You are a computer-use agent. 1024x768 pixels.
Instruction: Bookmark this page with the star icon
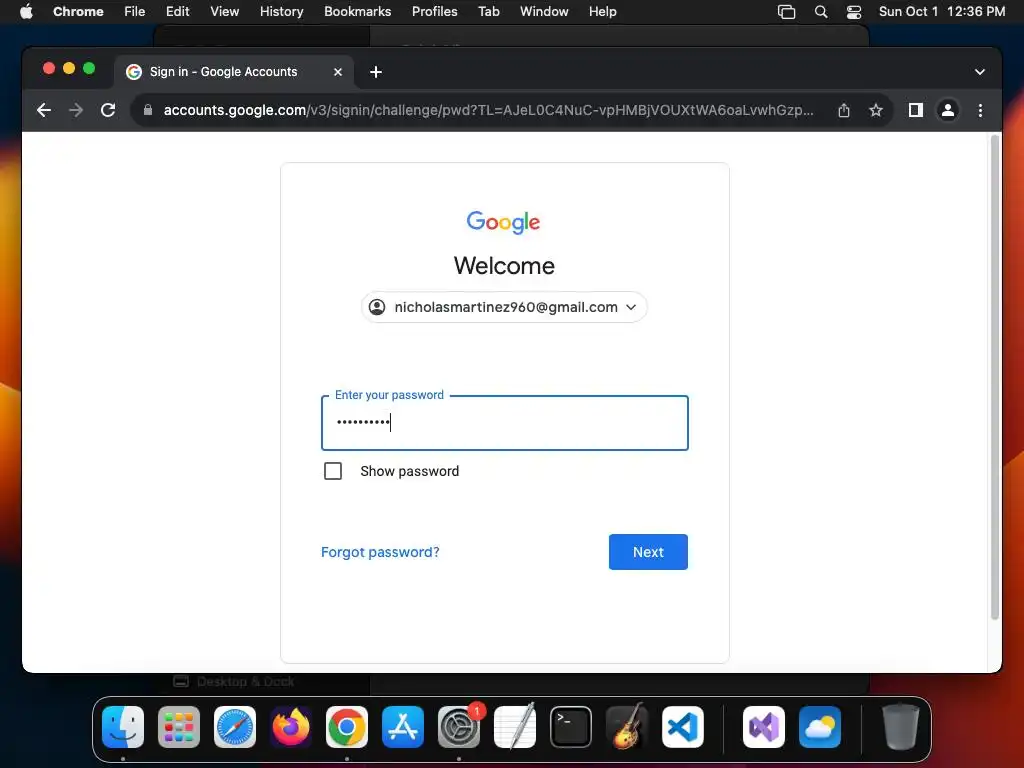pyautogui.click(x=876, y=110)
